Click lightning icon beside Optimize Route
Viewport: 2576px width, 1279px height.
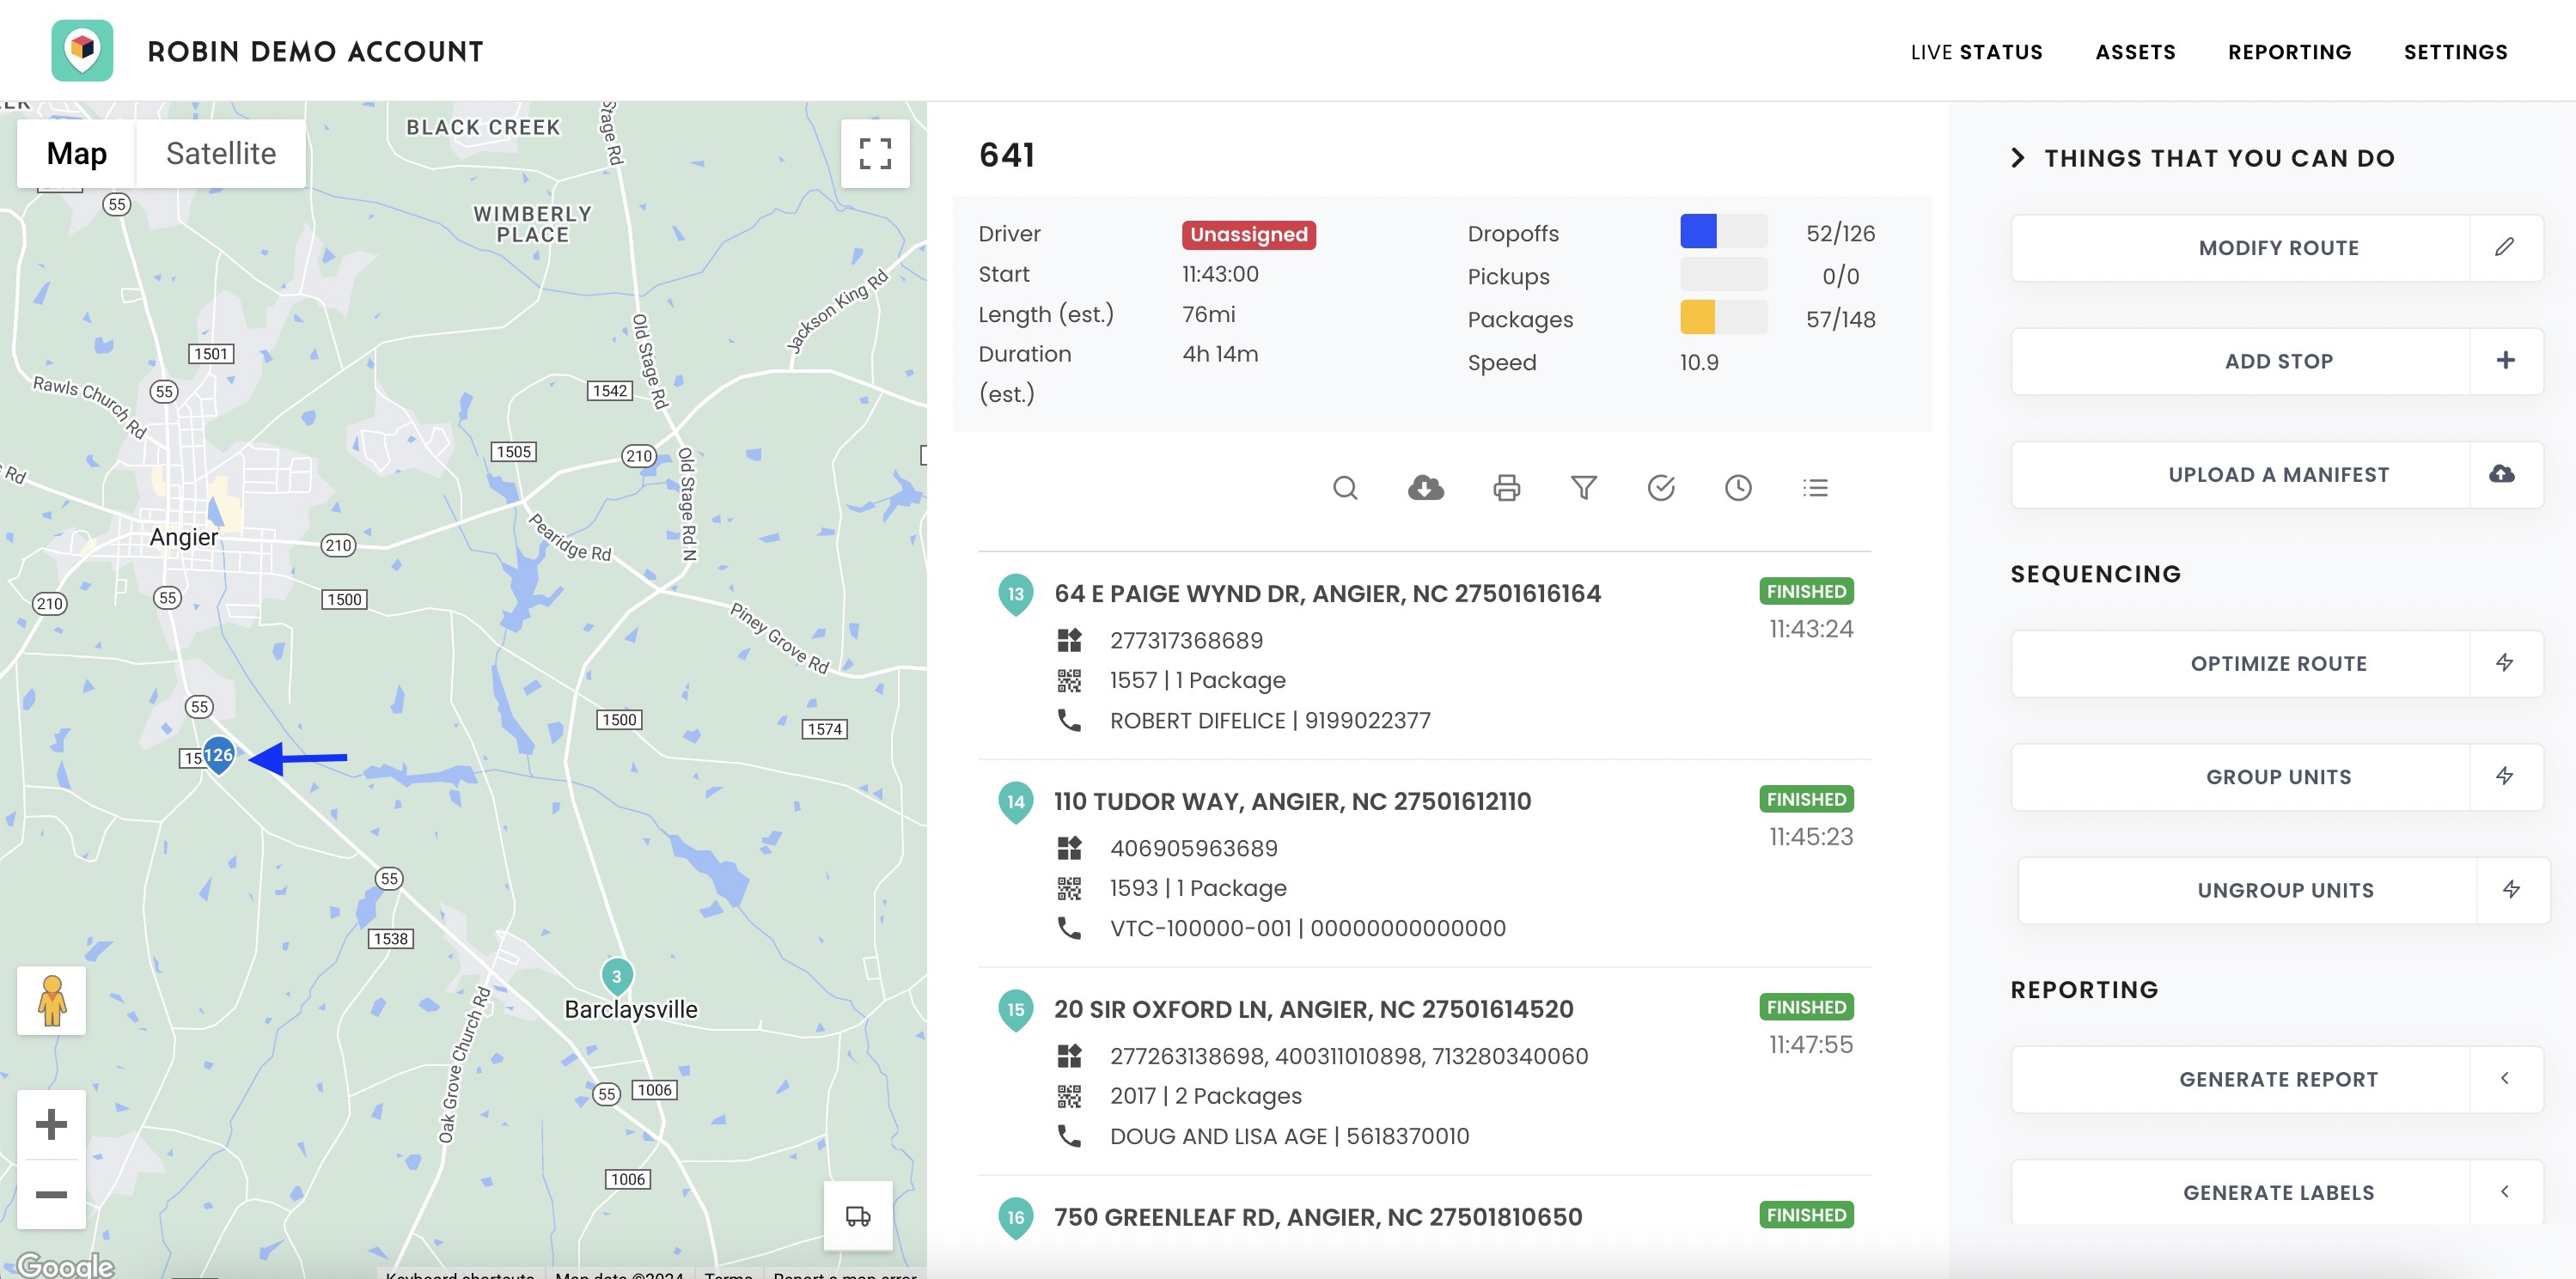click(2504, 663)
